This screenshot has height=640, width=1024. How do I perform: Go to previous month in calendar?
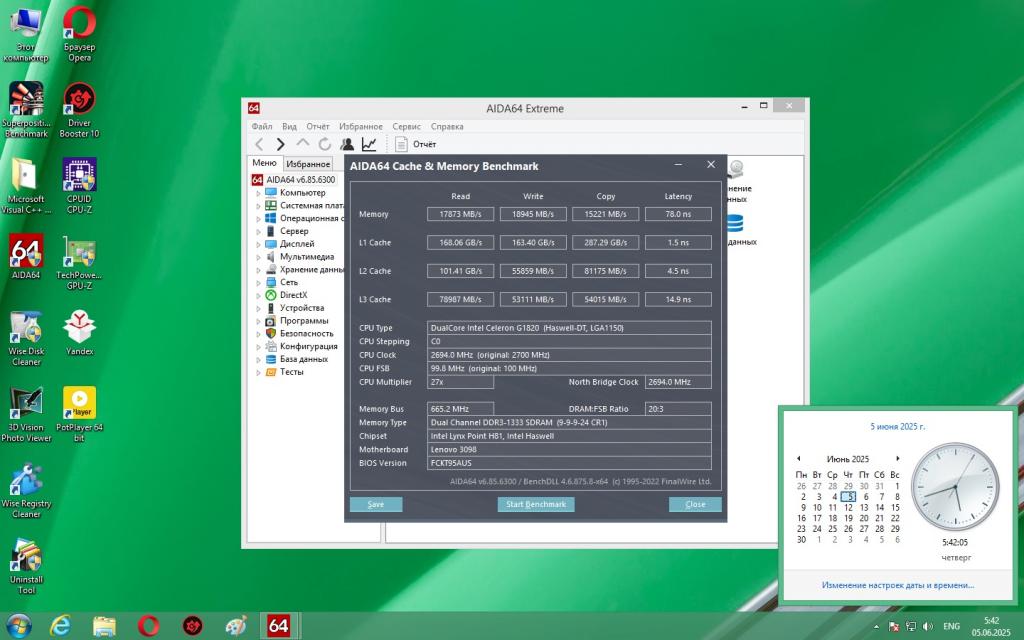click(x=799, y=458)
